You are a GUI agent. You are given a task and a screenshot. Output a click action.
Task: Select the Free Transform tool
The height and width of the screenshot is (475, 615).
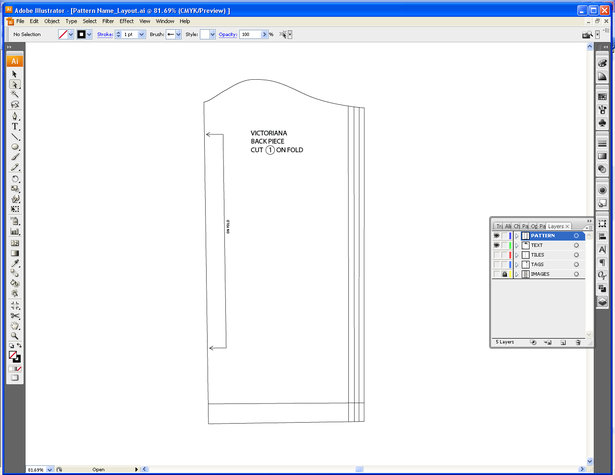[x=15, y=209]
